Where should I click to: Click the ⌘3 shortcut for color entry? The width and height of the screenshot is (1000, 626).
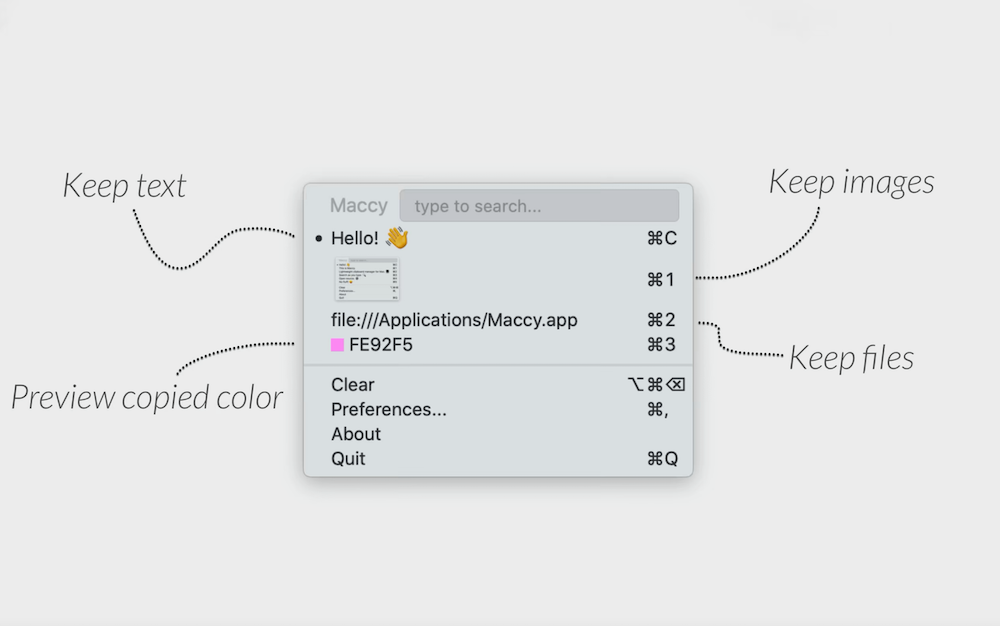pyautogui.click(x=661, y=345)
